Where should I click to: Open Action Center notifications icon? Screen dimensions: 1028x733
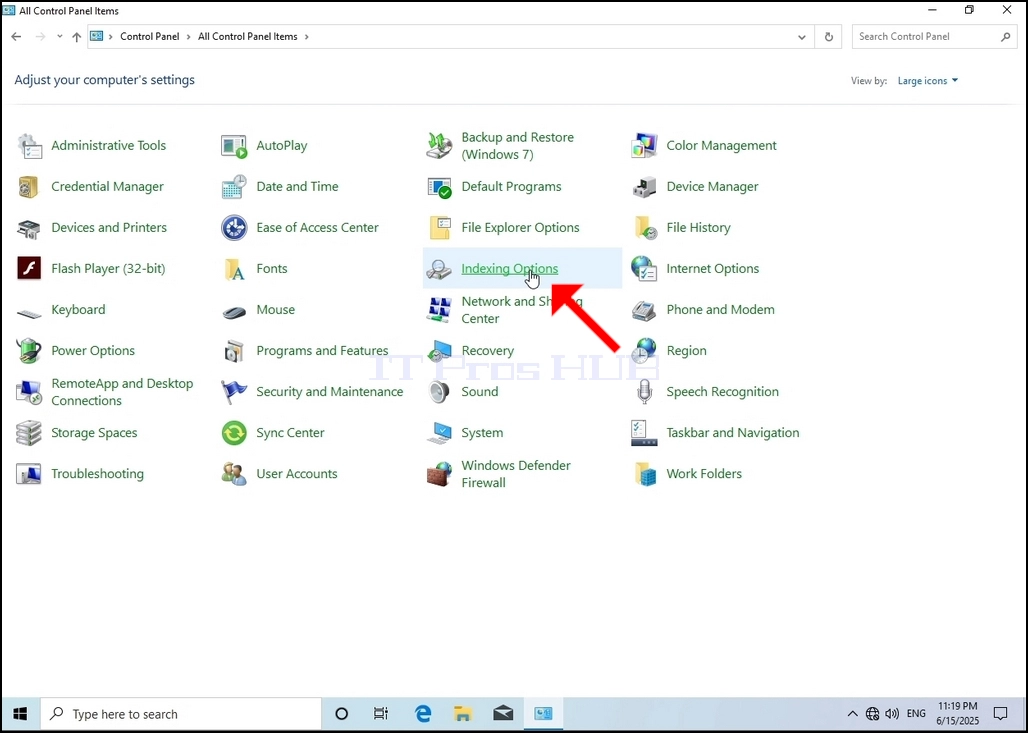pos(1000,714)
